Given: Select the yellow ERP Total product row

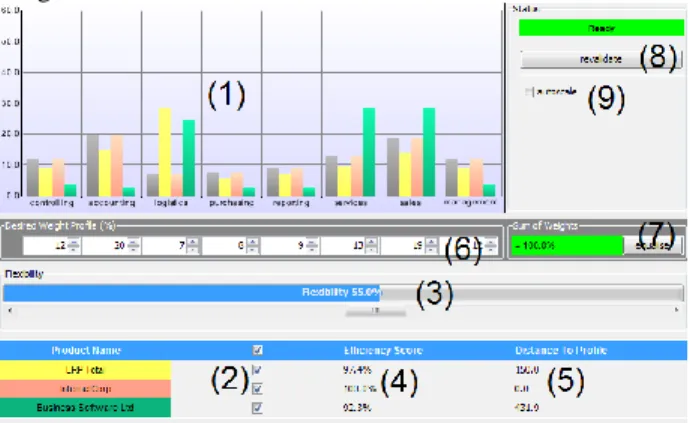Looking at the screenshot, I should [85, 370].
